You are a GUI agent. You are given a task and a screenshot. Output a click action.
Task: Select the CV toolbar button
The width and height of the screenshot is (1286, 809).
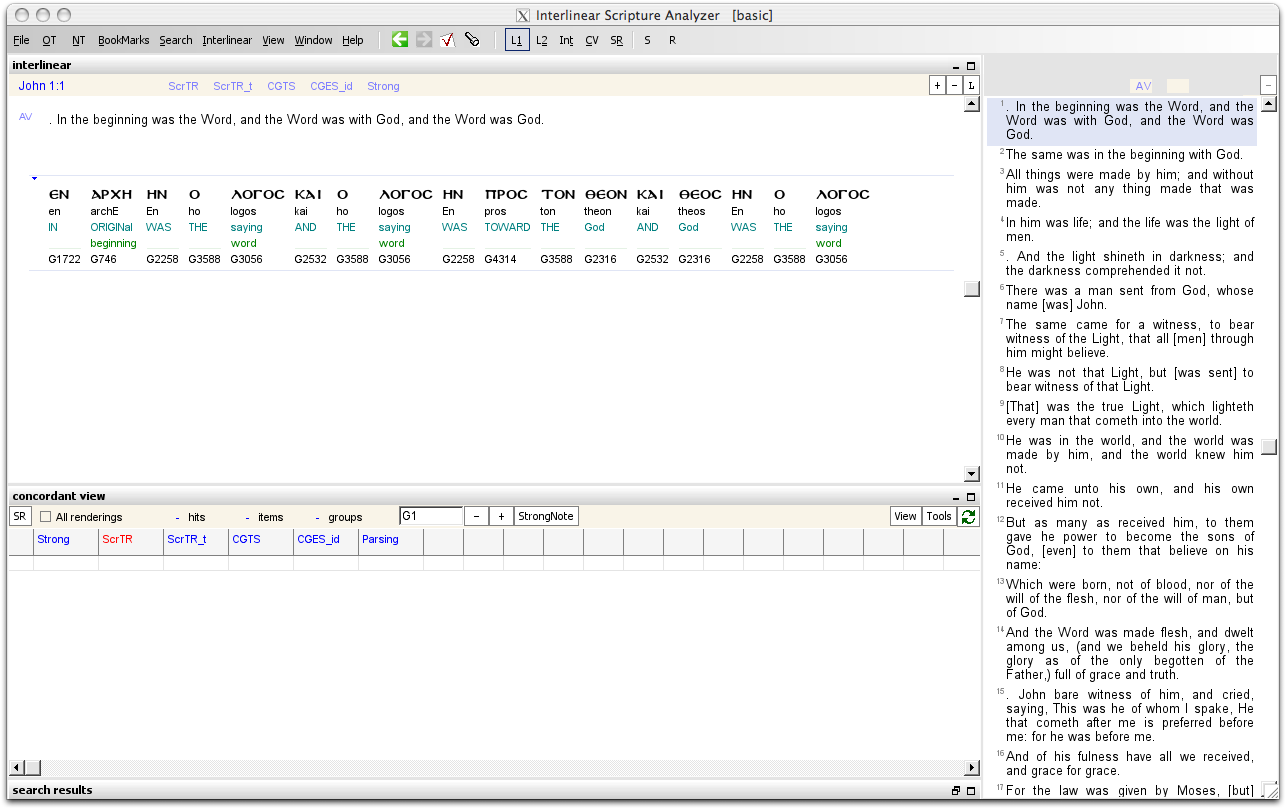[x=592, y=40]
